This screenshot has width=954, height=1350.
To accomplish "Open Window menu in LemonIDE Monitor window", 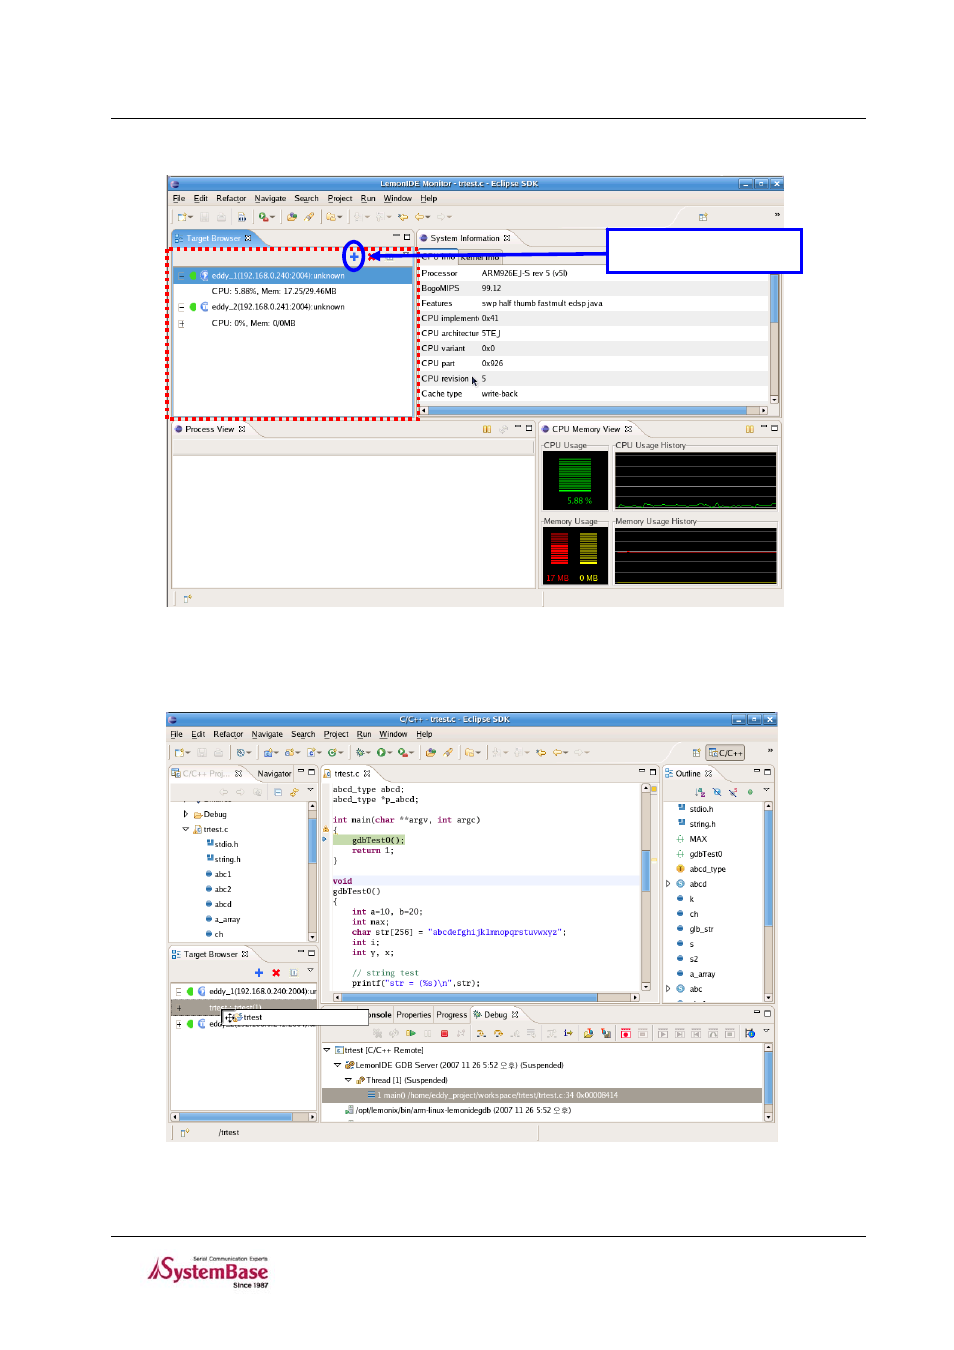I will [x=398, y=198].
